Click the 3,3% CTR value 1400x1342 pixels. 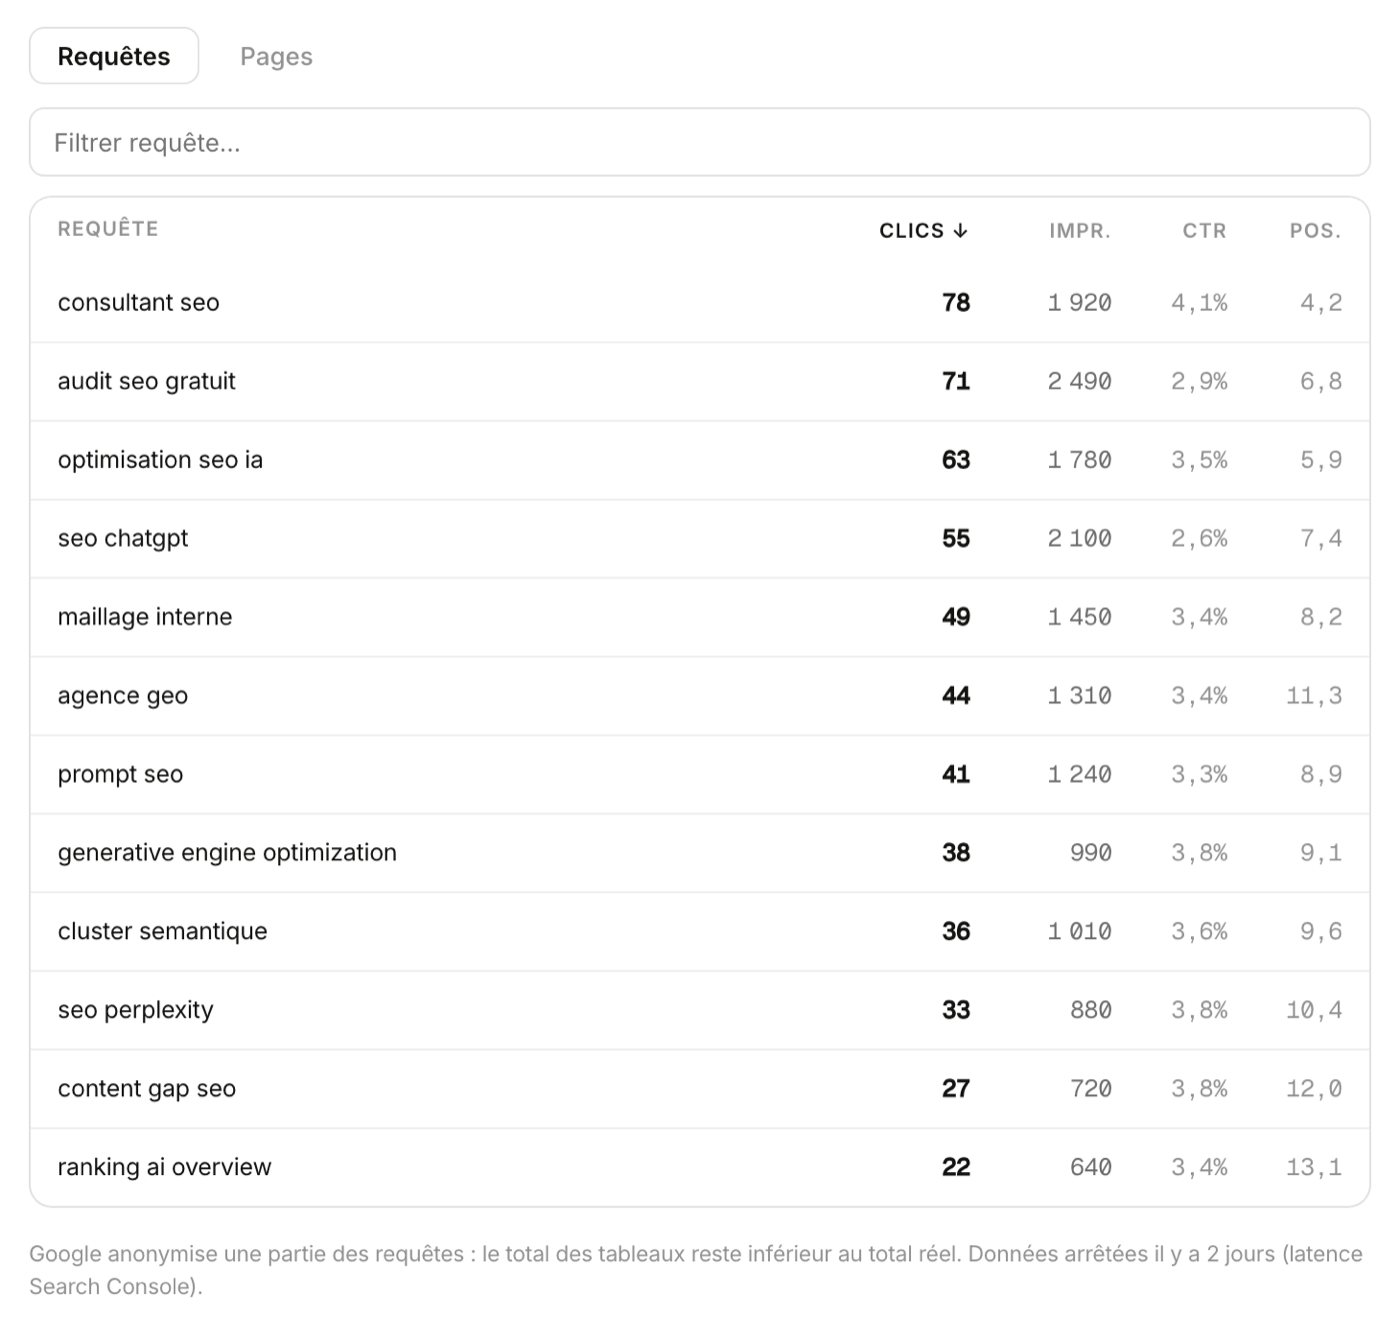click(x=1200, y=775)
